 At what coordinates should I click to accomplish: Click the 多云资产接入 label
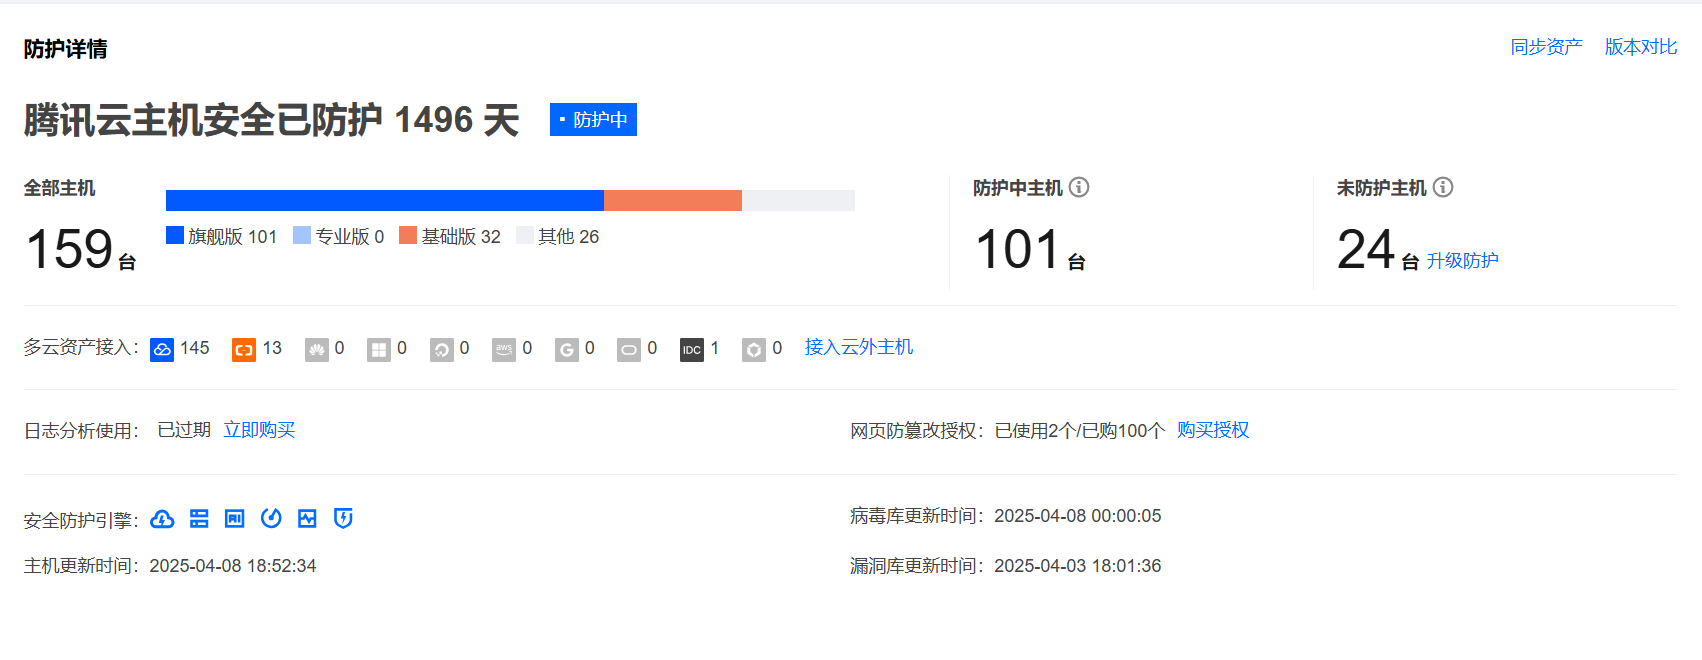click(82, 347)
